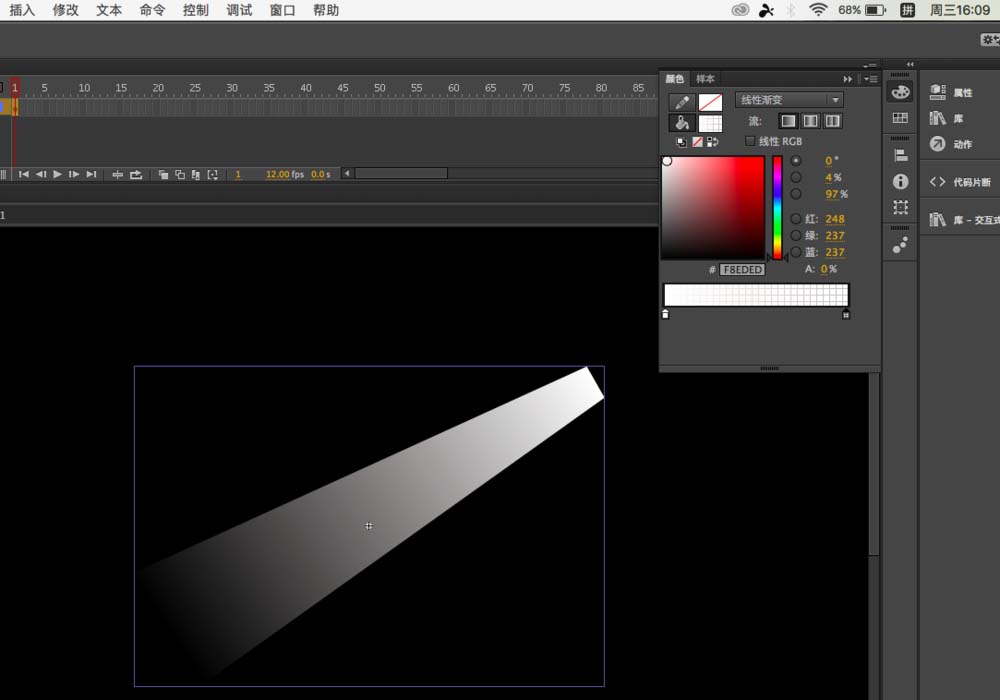The width and height of the screenshot is (1000, 700).
Task: Switch to the 样本 tab
Action: pos(705,79)
